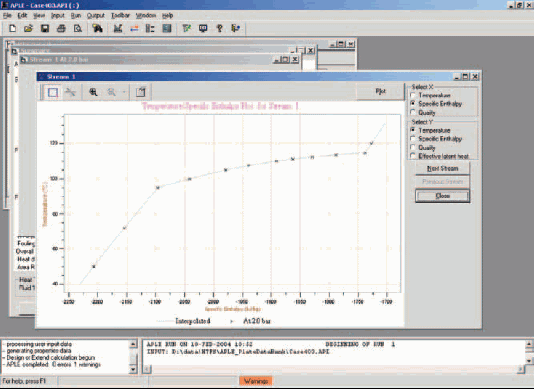This screenshot has width=534, height=389.
Task: Select the zoom-in magnifier in the plot toolbar
Action: click(x=93, y=92)
